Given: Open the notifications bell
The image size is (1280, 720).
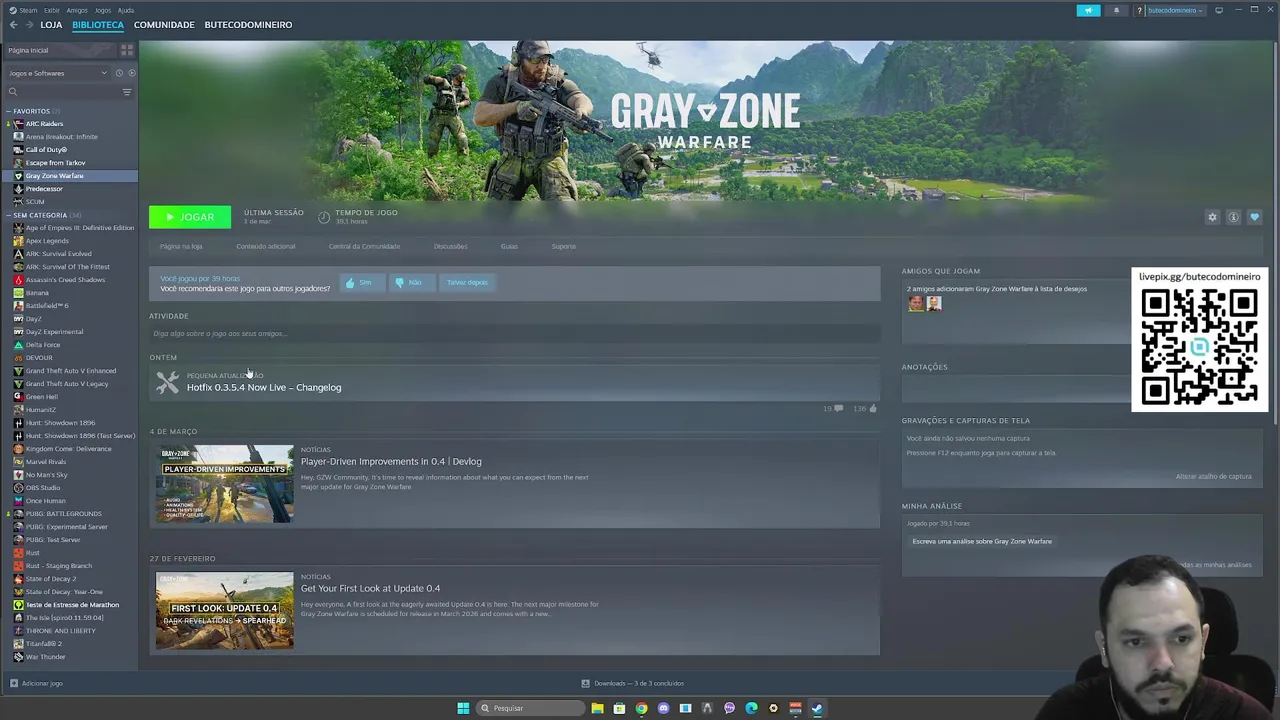Looking at the screenshot, I should (x=1116, y=10).
